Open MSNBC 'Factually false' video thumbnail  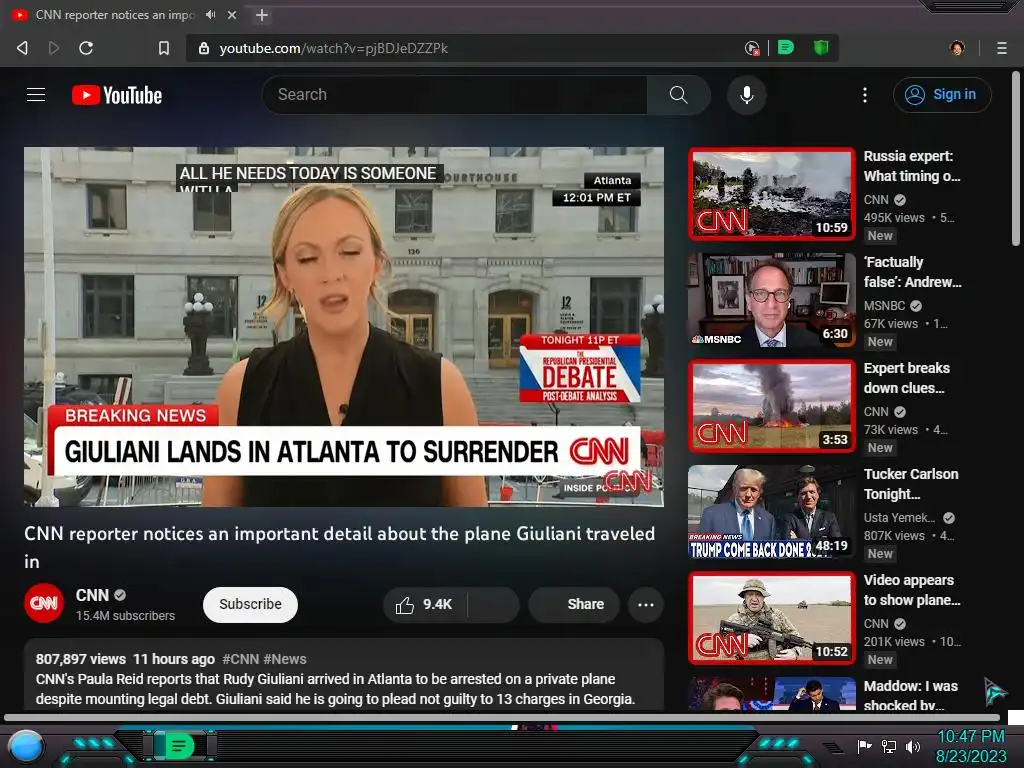click(772, 300)
